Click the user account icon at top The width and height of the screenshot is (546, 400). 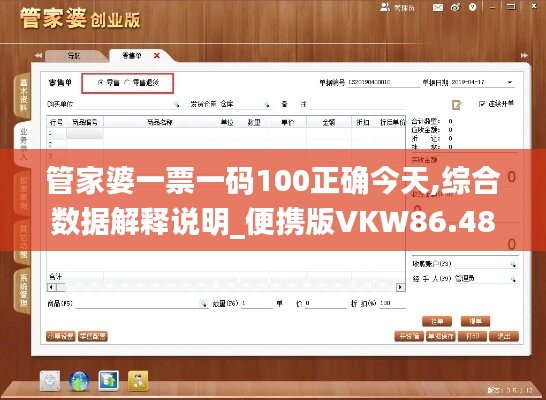[385, 7]
